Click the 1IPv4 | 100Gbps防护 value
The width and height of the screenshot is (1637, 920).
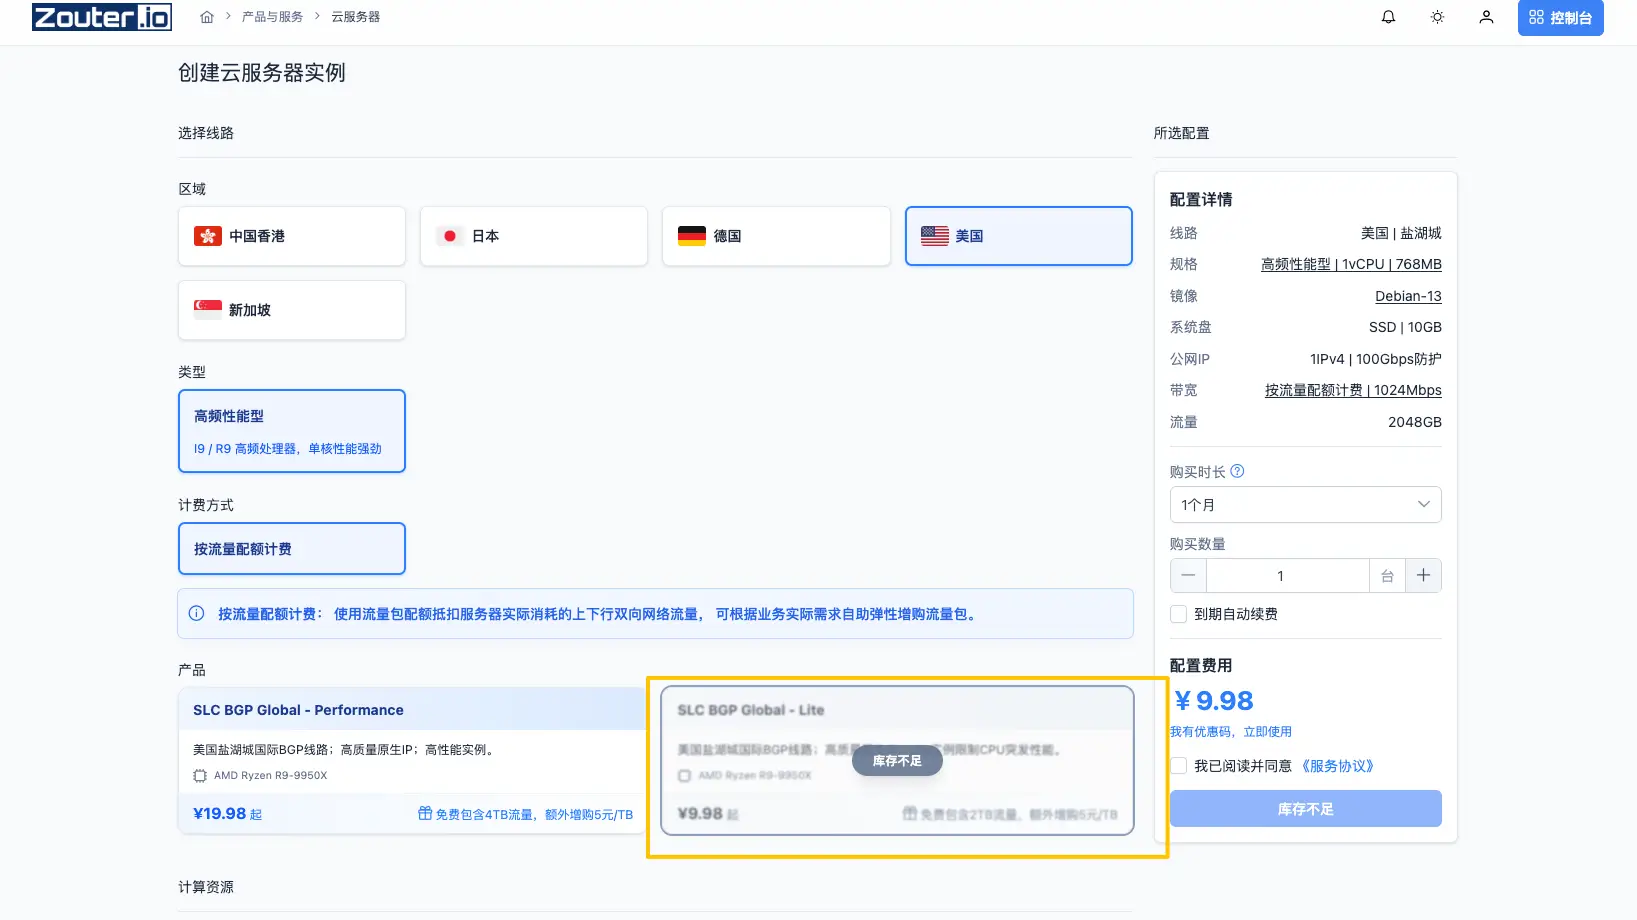[x=1376, y=359]
